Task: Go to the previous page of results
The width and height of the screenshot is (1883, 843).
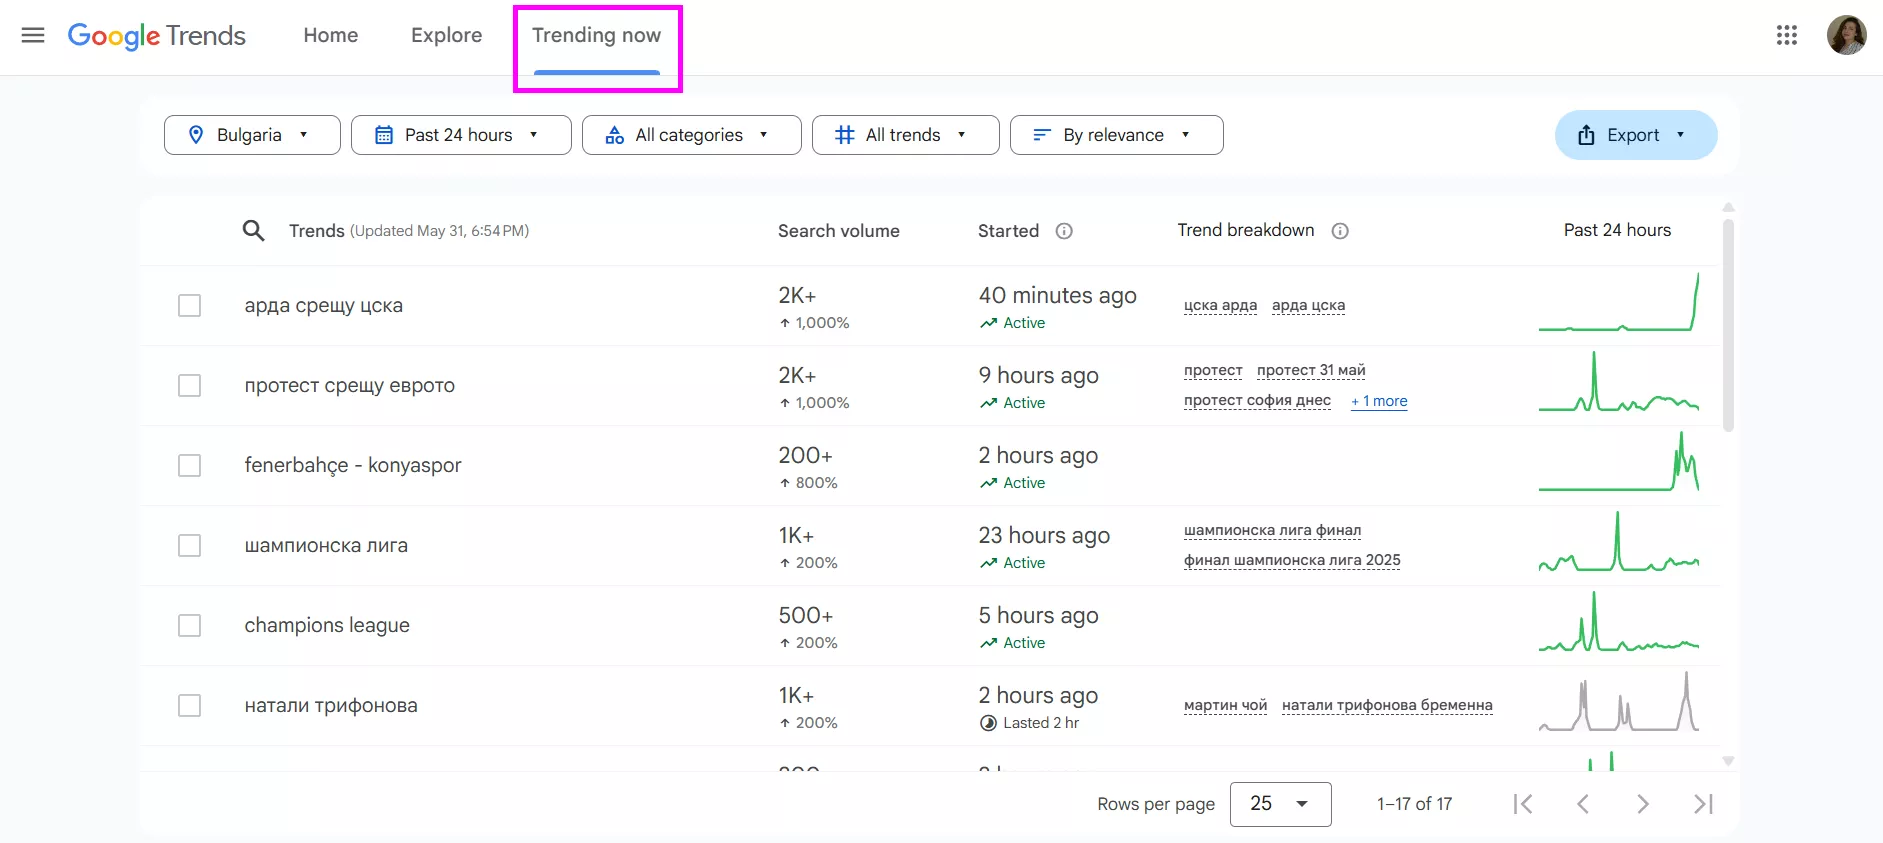Action: point(1583,804)
